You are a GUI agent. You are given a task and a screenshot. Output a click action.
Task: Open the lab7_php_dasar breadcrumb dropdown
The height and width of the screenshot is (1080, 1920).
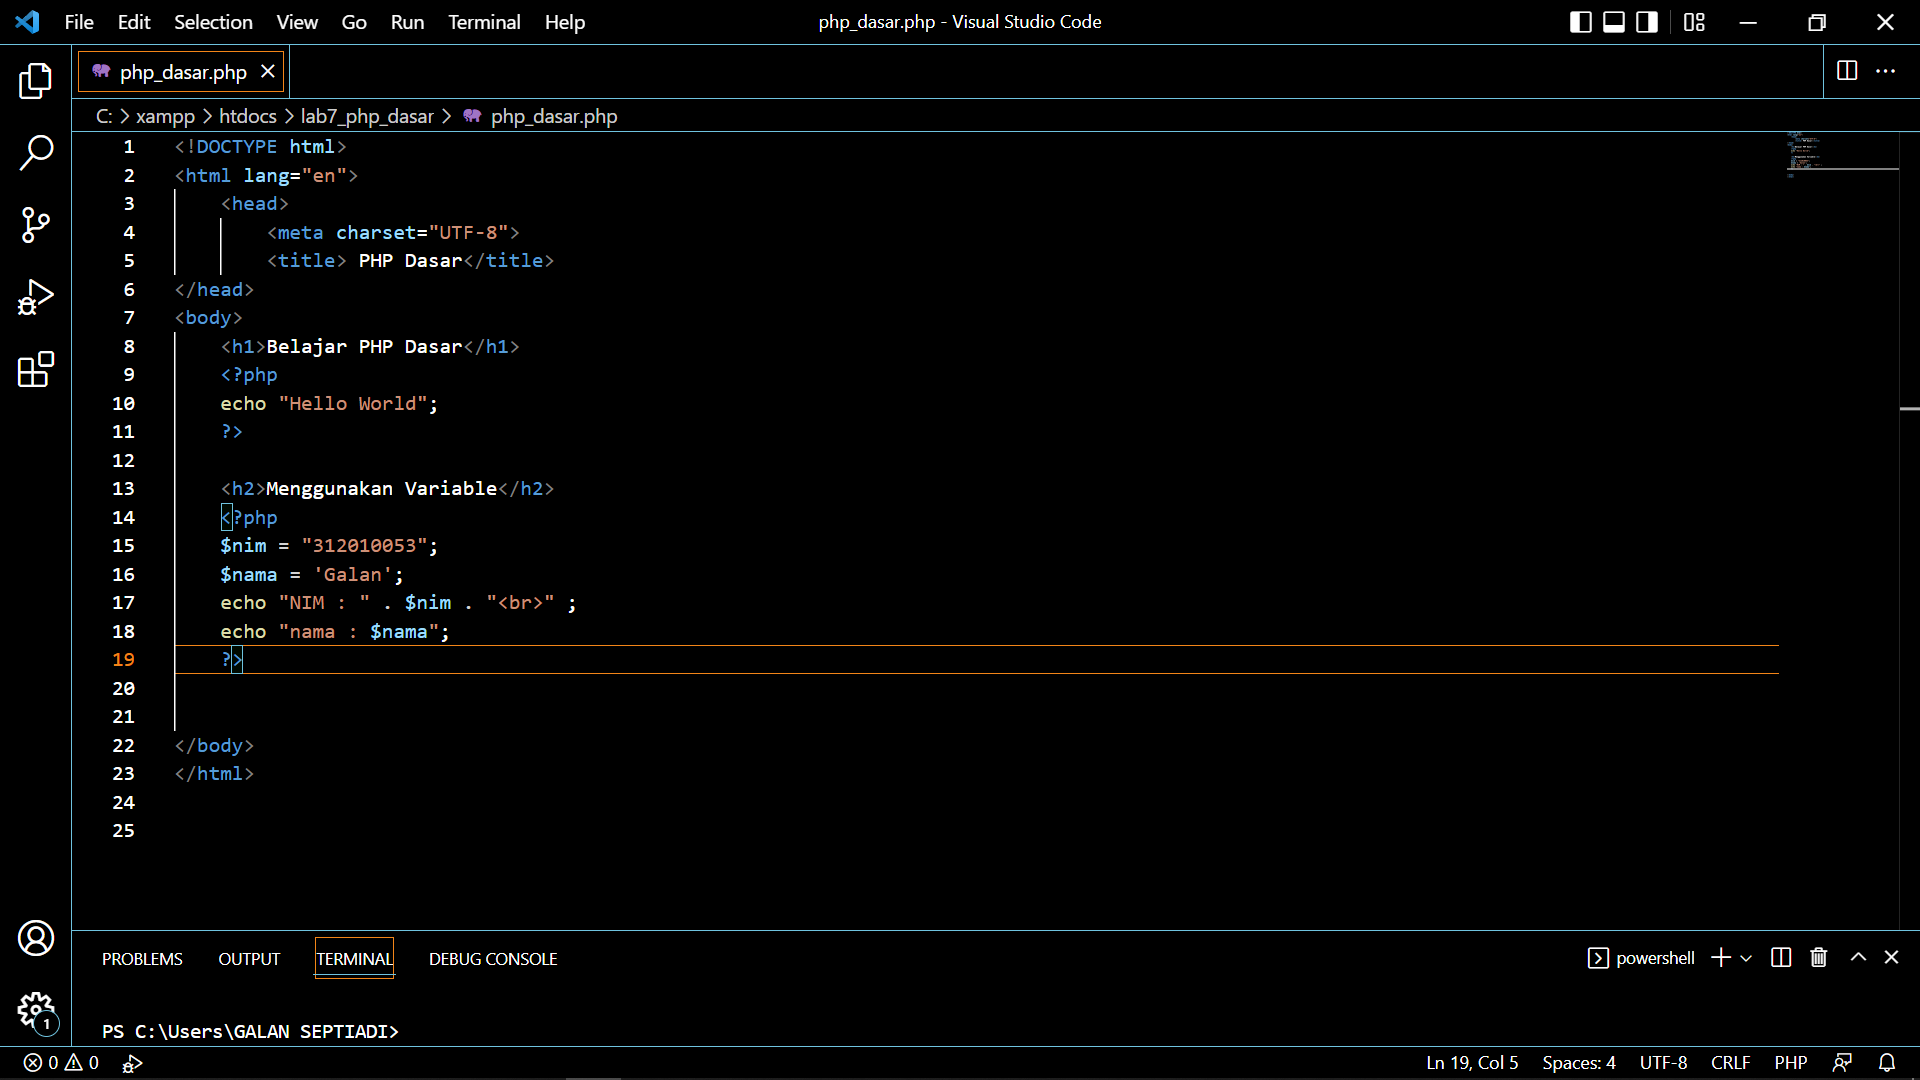pos(367,116)
